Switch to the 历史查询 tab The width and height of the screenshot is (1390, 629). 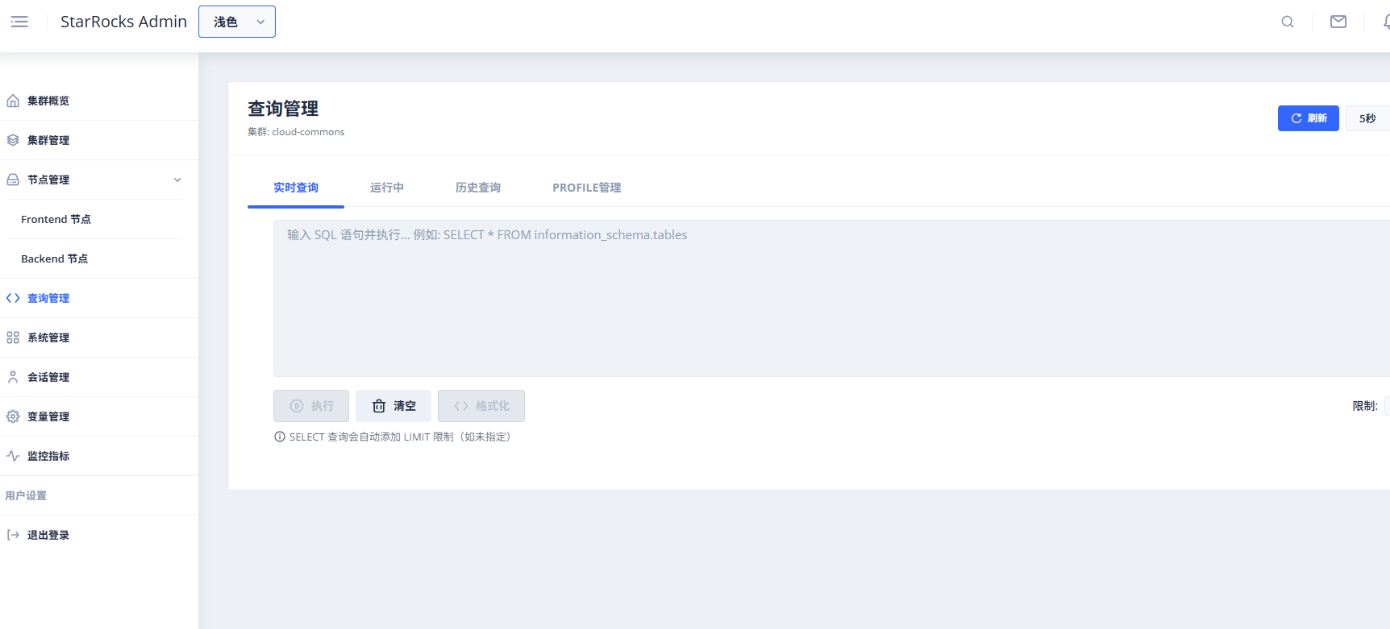[x=478, y=188]
